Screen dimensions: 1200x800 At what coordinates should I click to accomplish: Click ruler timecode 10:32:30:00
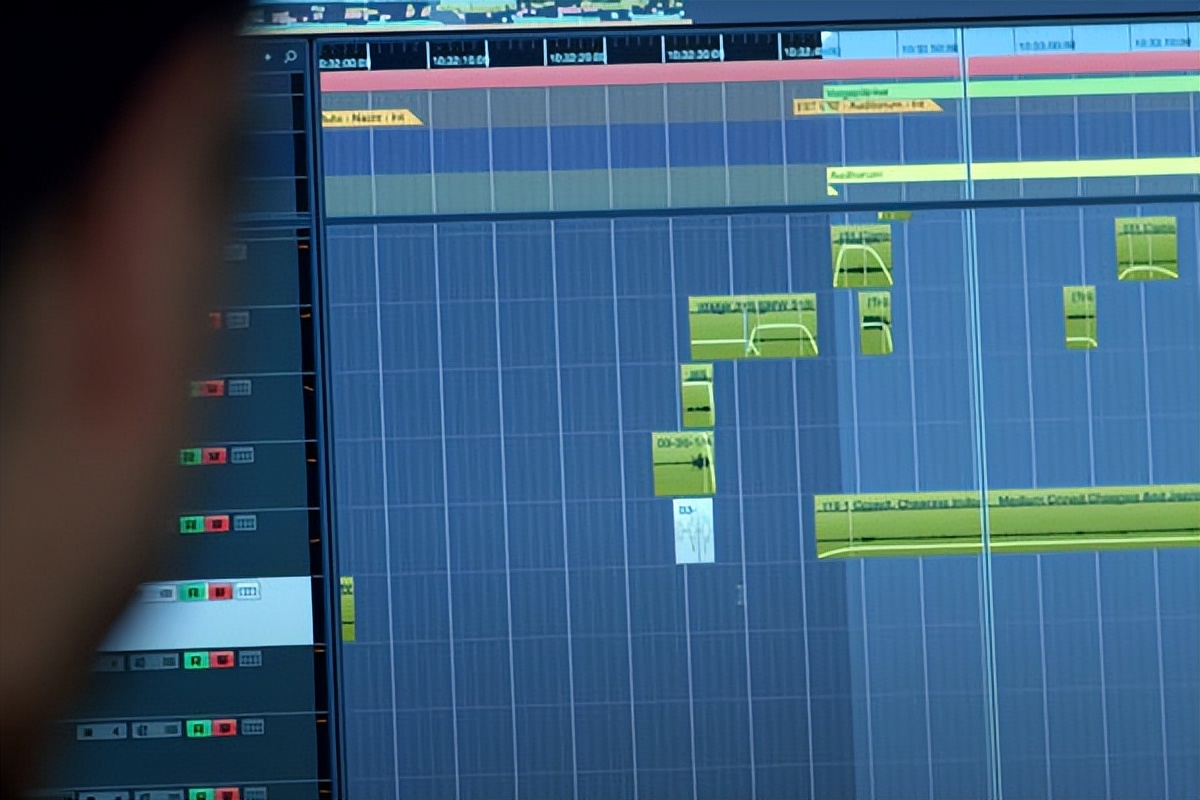pos(694,55)
